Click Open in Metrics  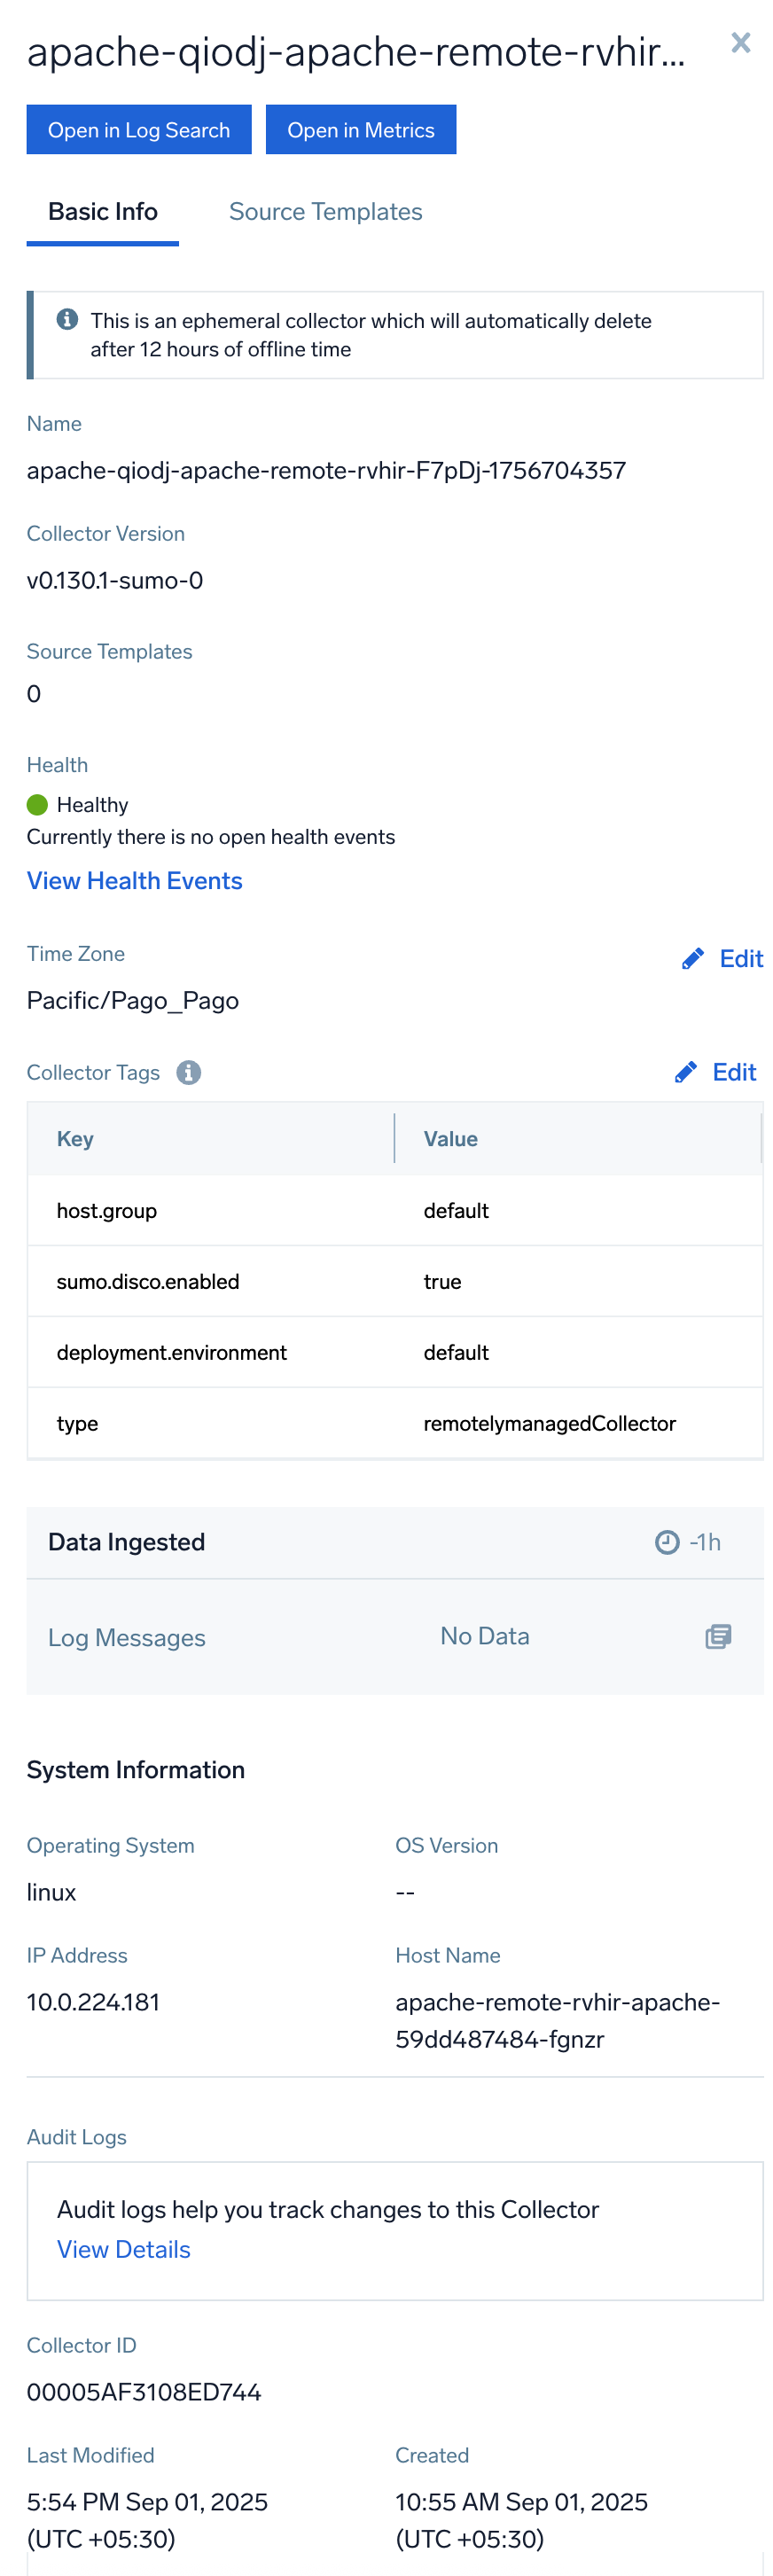pyautogui.click(x=361, y=129)
